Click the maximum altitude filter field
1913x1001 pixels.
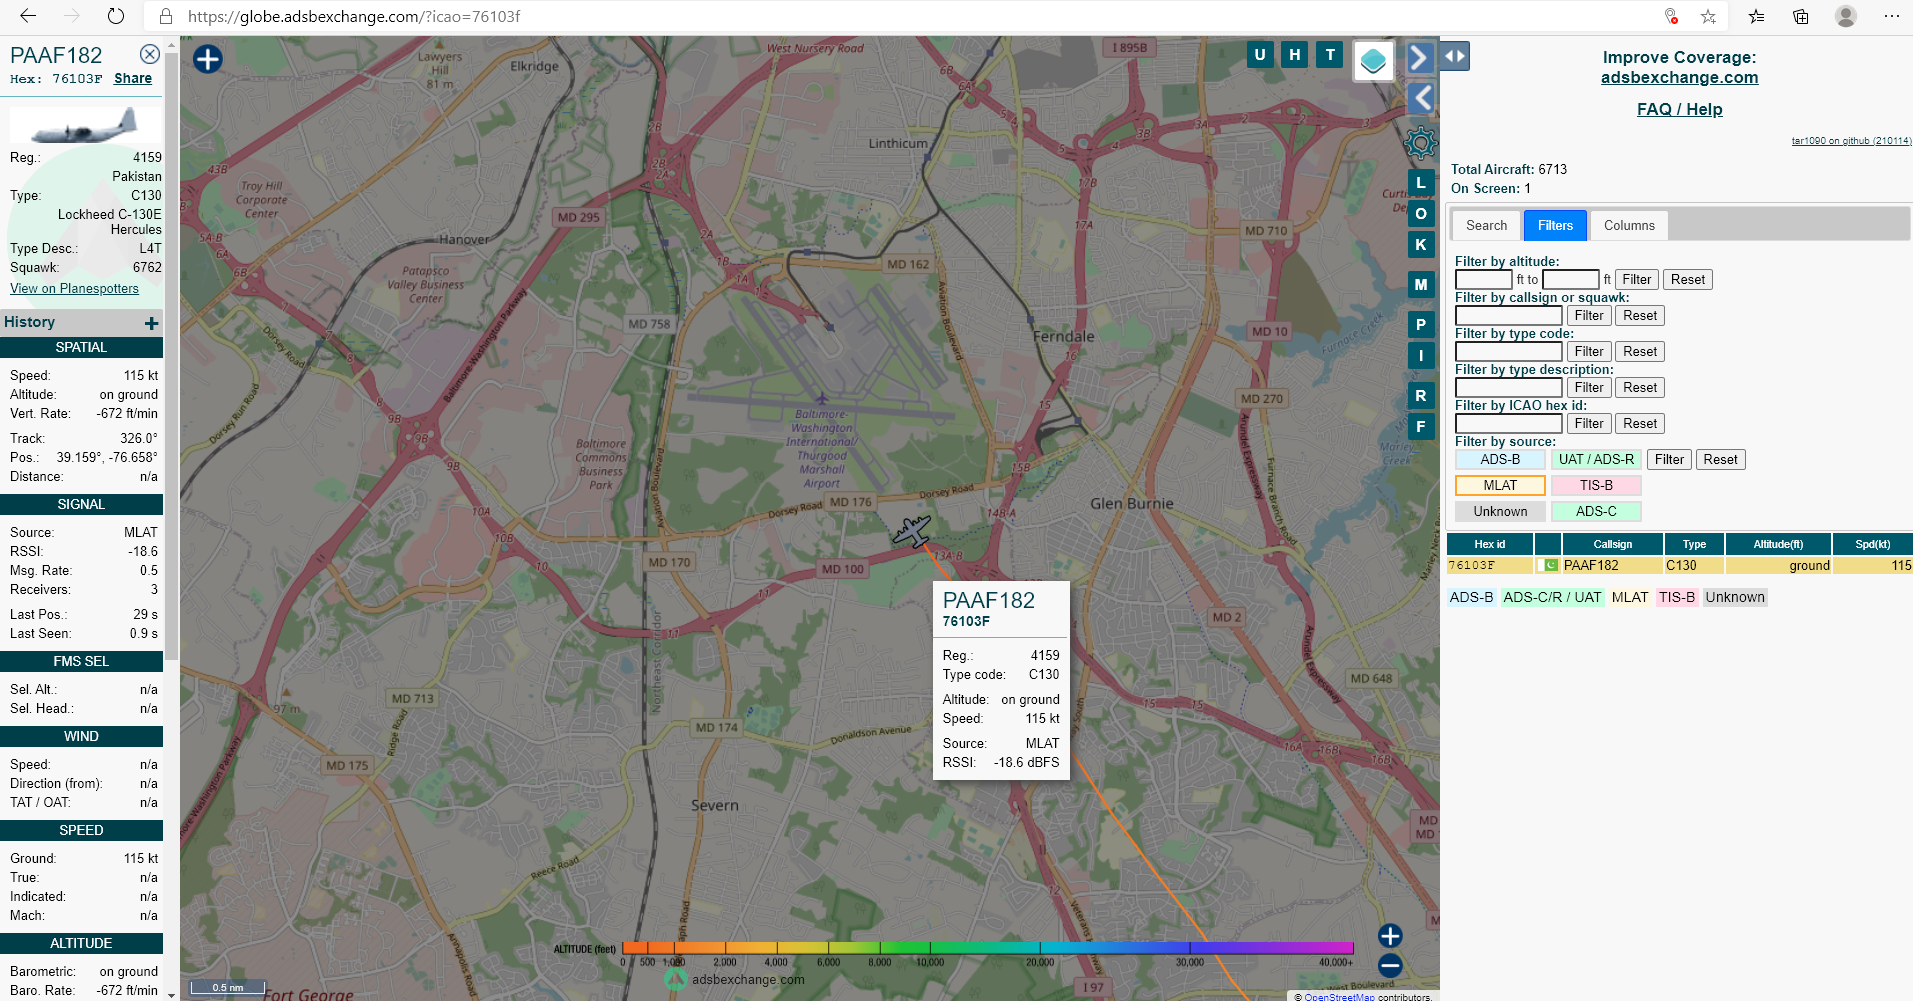tap(1570, 280)
